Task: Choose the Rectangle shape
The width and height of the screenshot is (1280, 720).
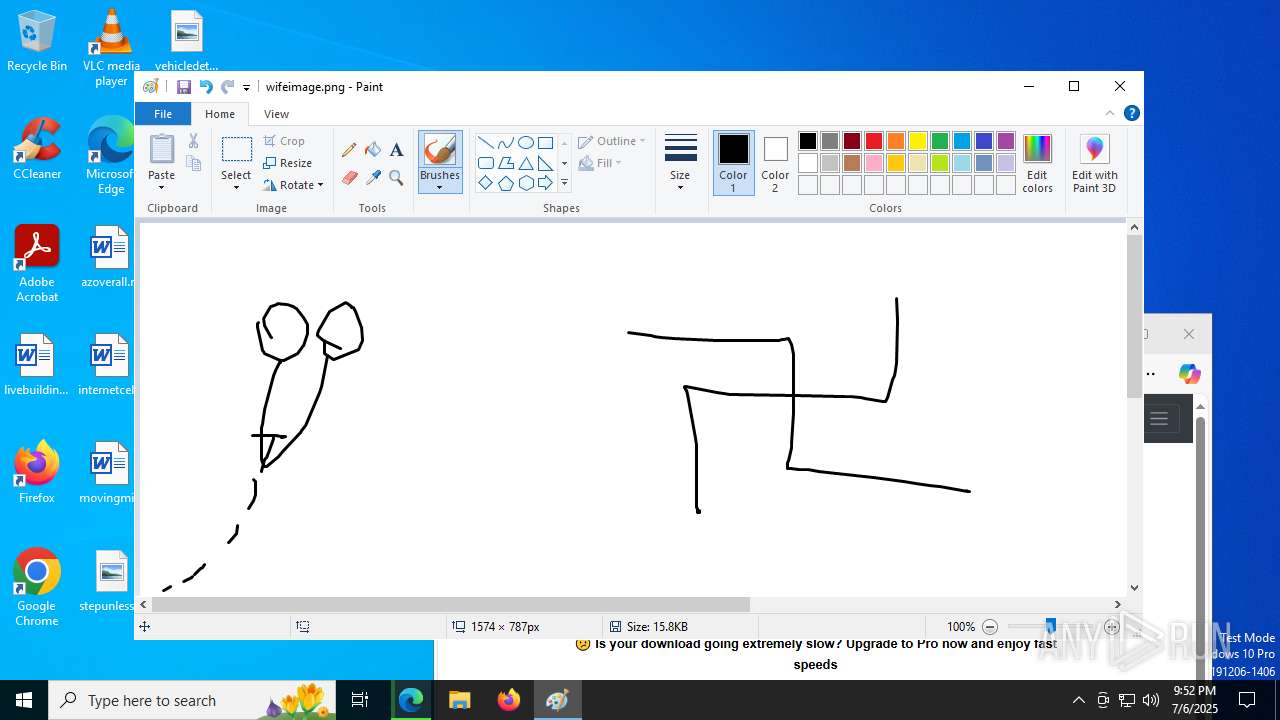Action: point(545,142)
